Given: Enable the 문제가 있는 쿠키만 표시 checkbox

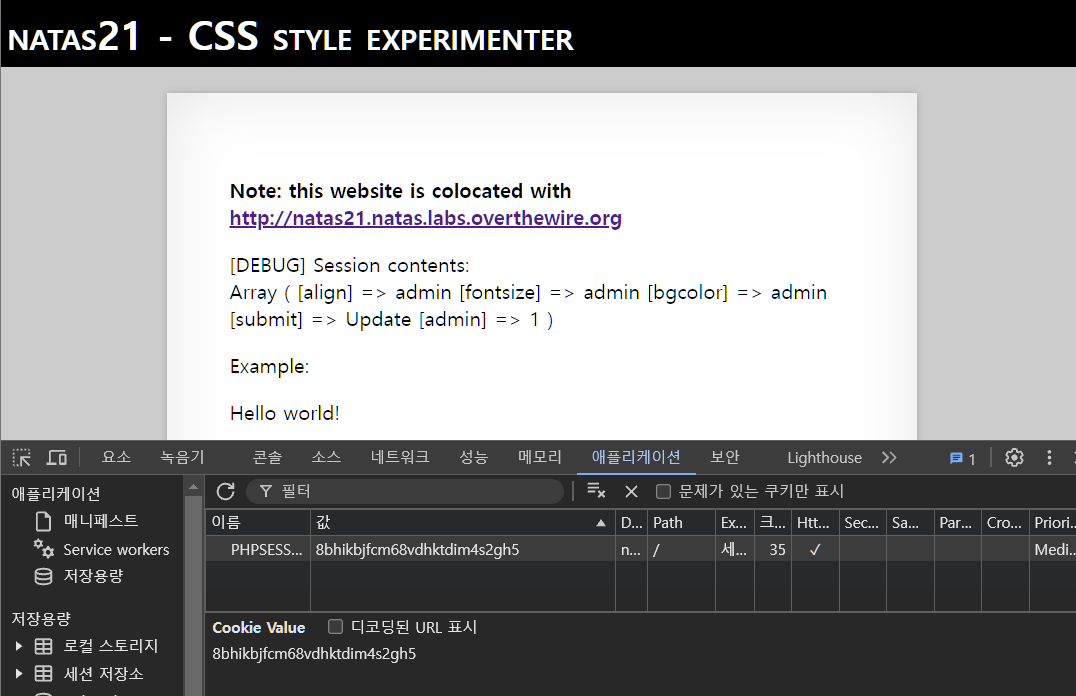Looking at the screenshot, I should click(x=663, y=491).
